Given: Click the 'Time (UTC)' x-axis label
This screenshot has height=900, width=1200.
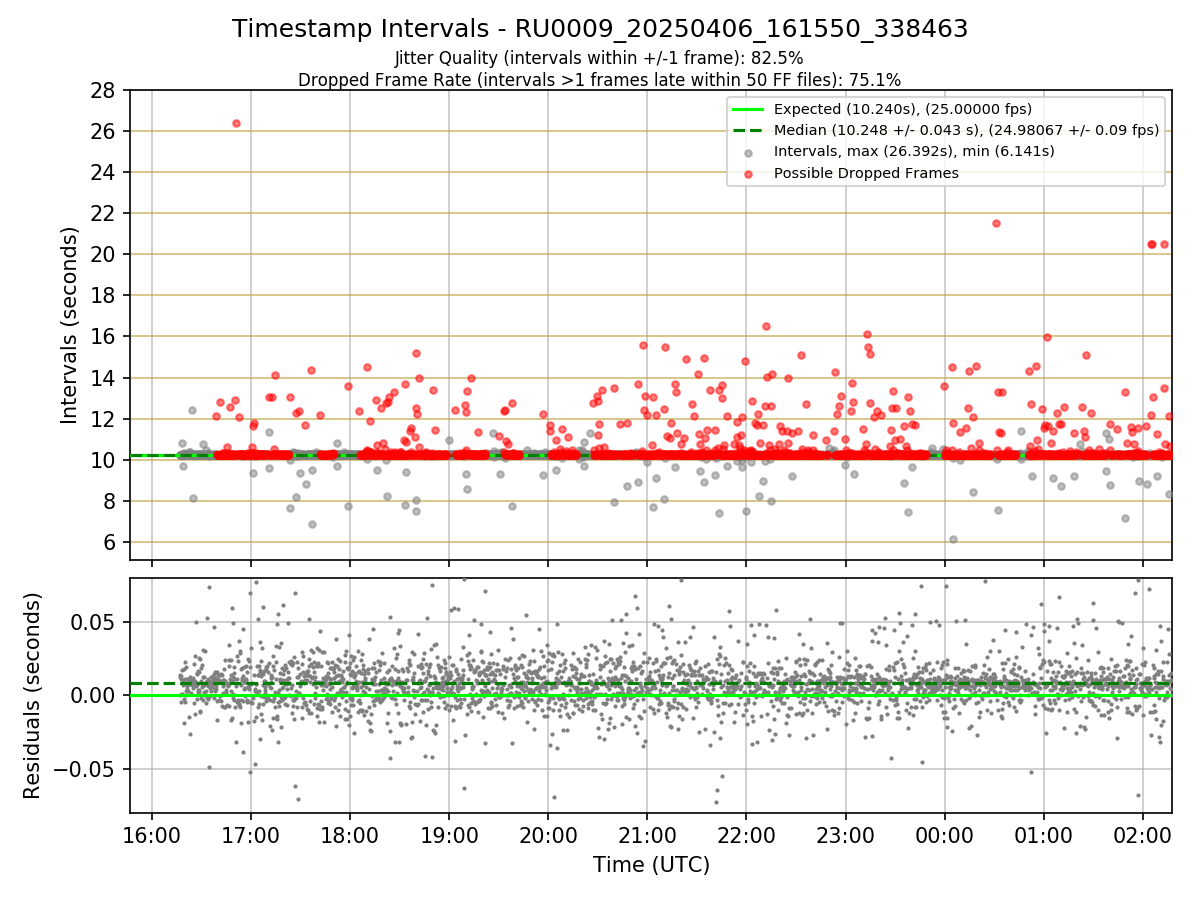Looking at the screenshot, I should [651, 864].
